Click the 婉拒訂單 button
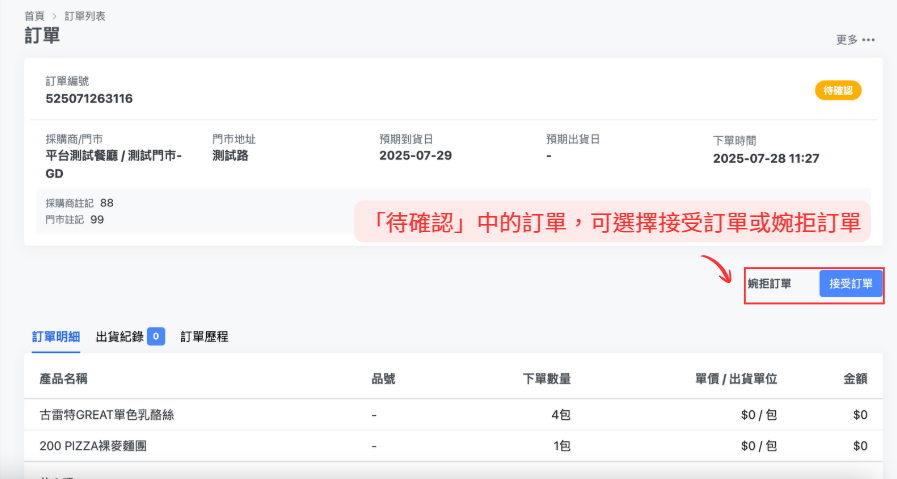This screenshot has width=897, height=479. tap(769, 284)
